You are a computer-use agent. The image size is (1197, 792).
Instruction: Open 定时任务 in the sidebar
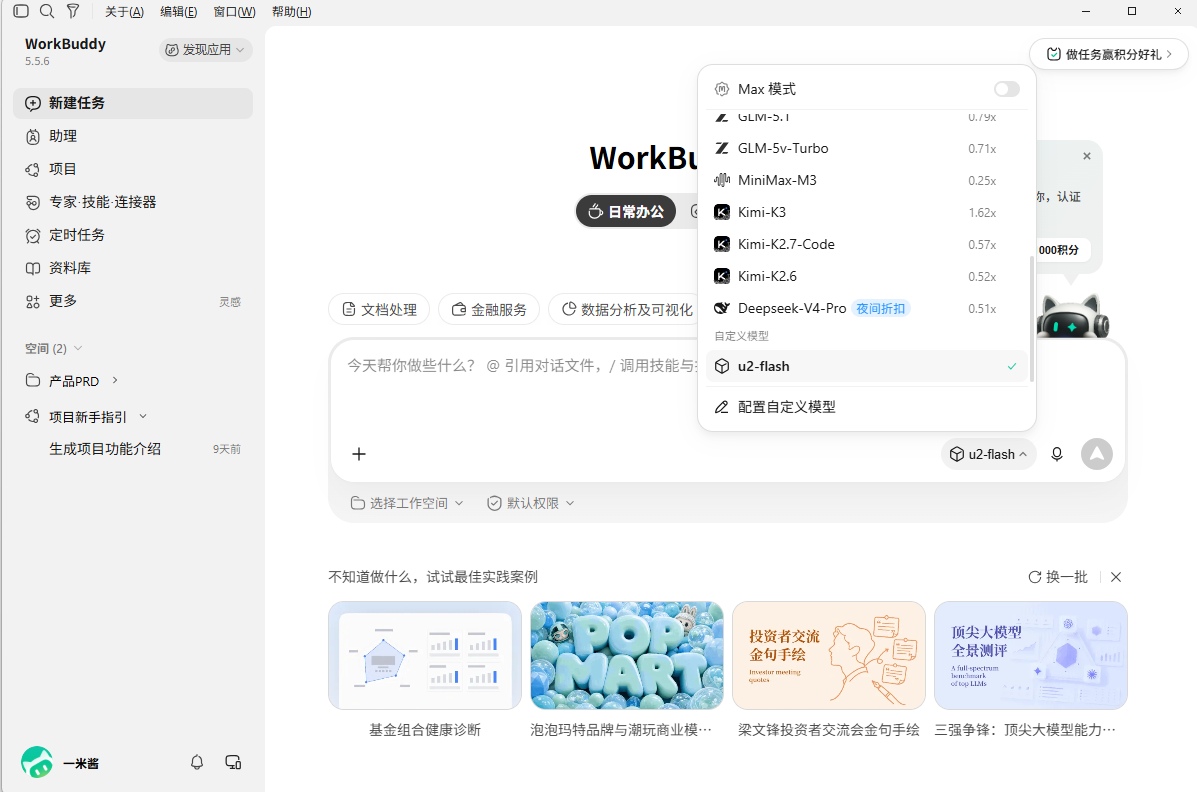133,234
